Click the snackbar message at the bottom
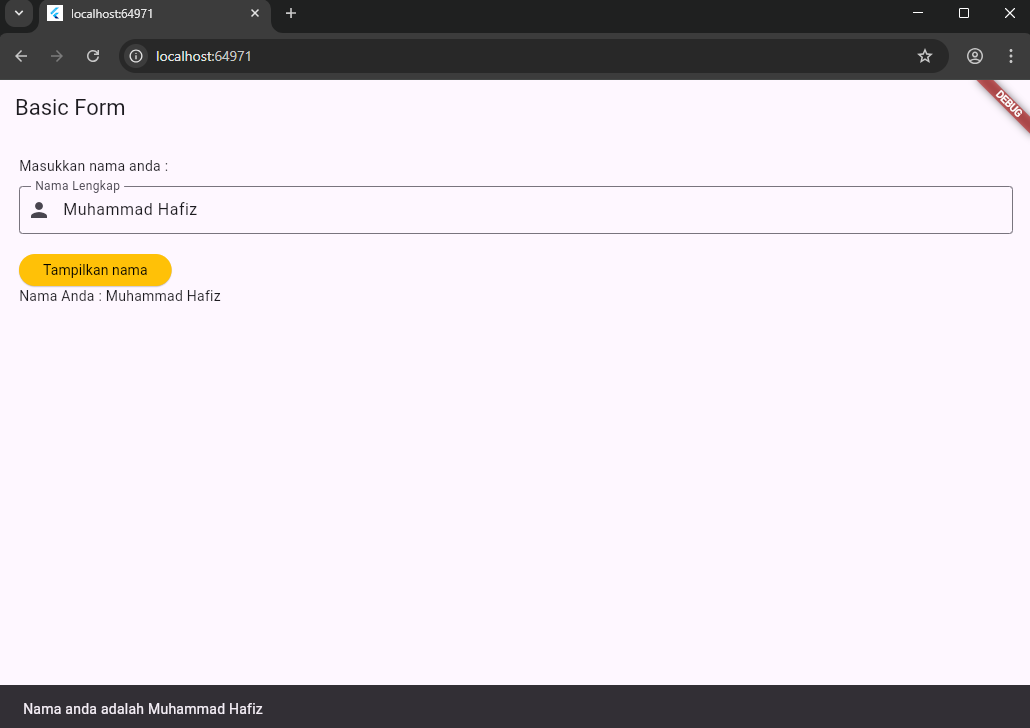The image size is (1030, 728). point(143,708)
